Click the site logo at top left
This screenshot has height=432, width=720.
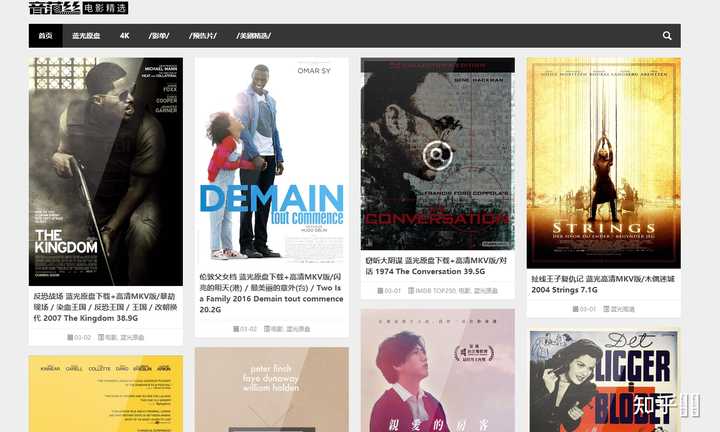(x=78, y=8)
